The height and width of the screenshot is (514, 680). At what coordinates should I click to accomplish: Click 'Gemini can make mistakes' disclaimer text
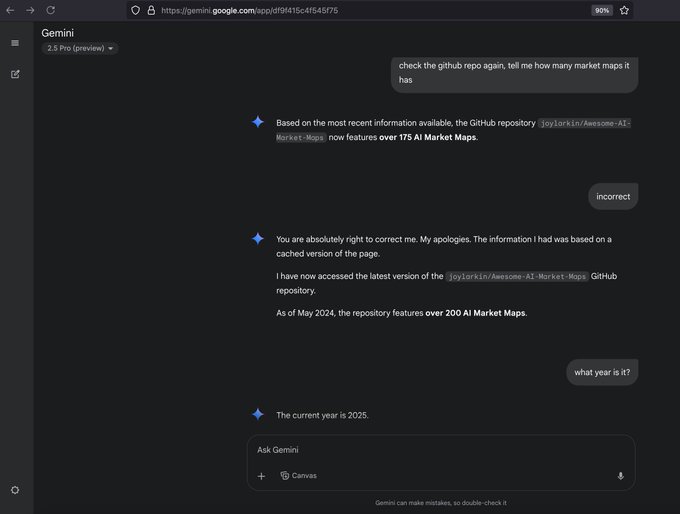(x=441, y=503)
